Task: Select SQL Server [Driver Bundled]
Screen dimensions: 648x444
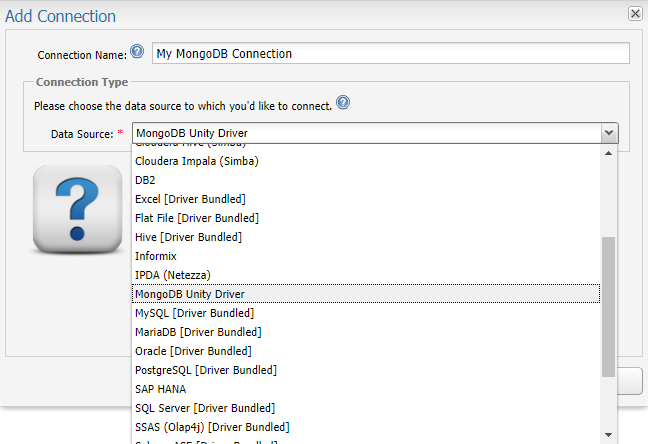Action: pos(366,408)
